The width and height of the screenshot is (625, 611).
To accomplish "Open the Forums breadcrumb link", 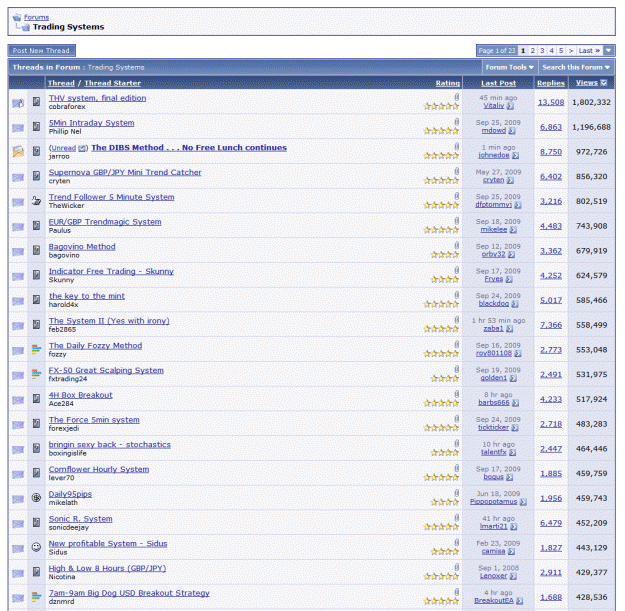I will (36, 17).
